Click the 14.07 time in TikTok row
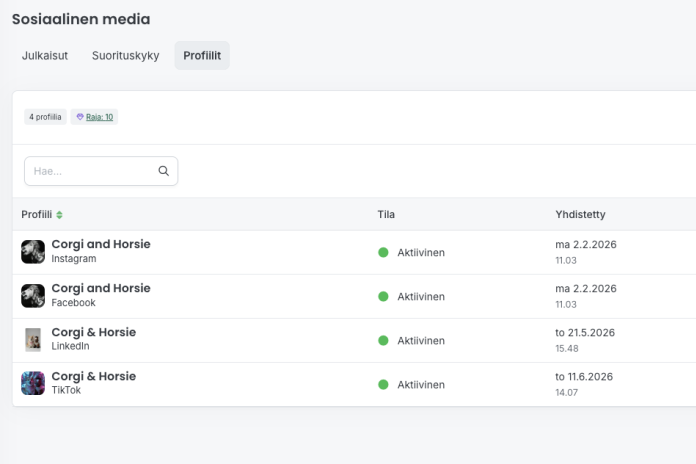Screen dimensions: 696x464 pos(566,393)
